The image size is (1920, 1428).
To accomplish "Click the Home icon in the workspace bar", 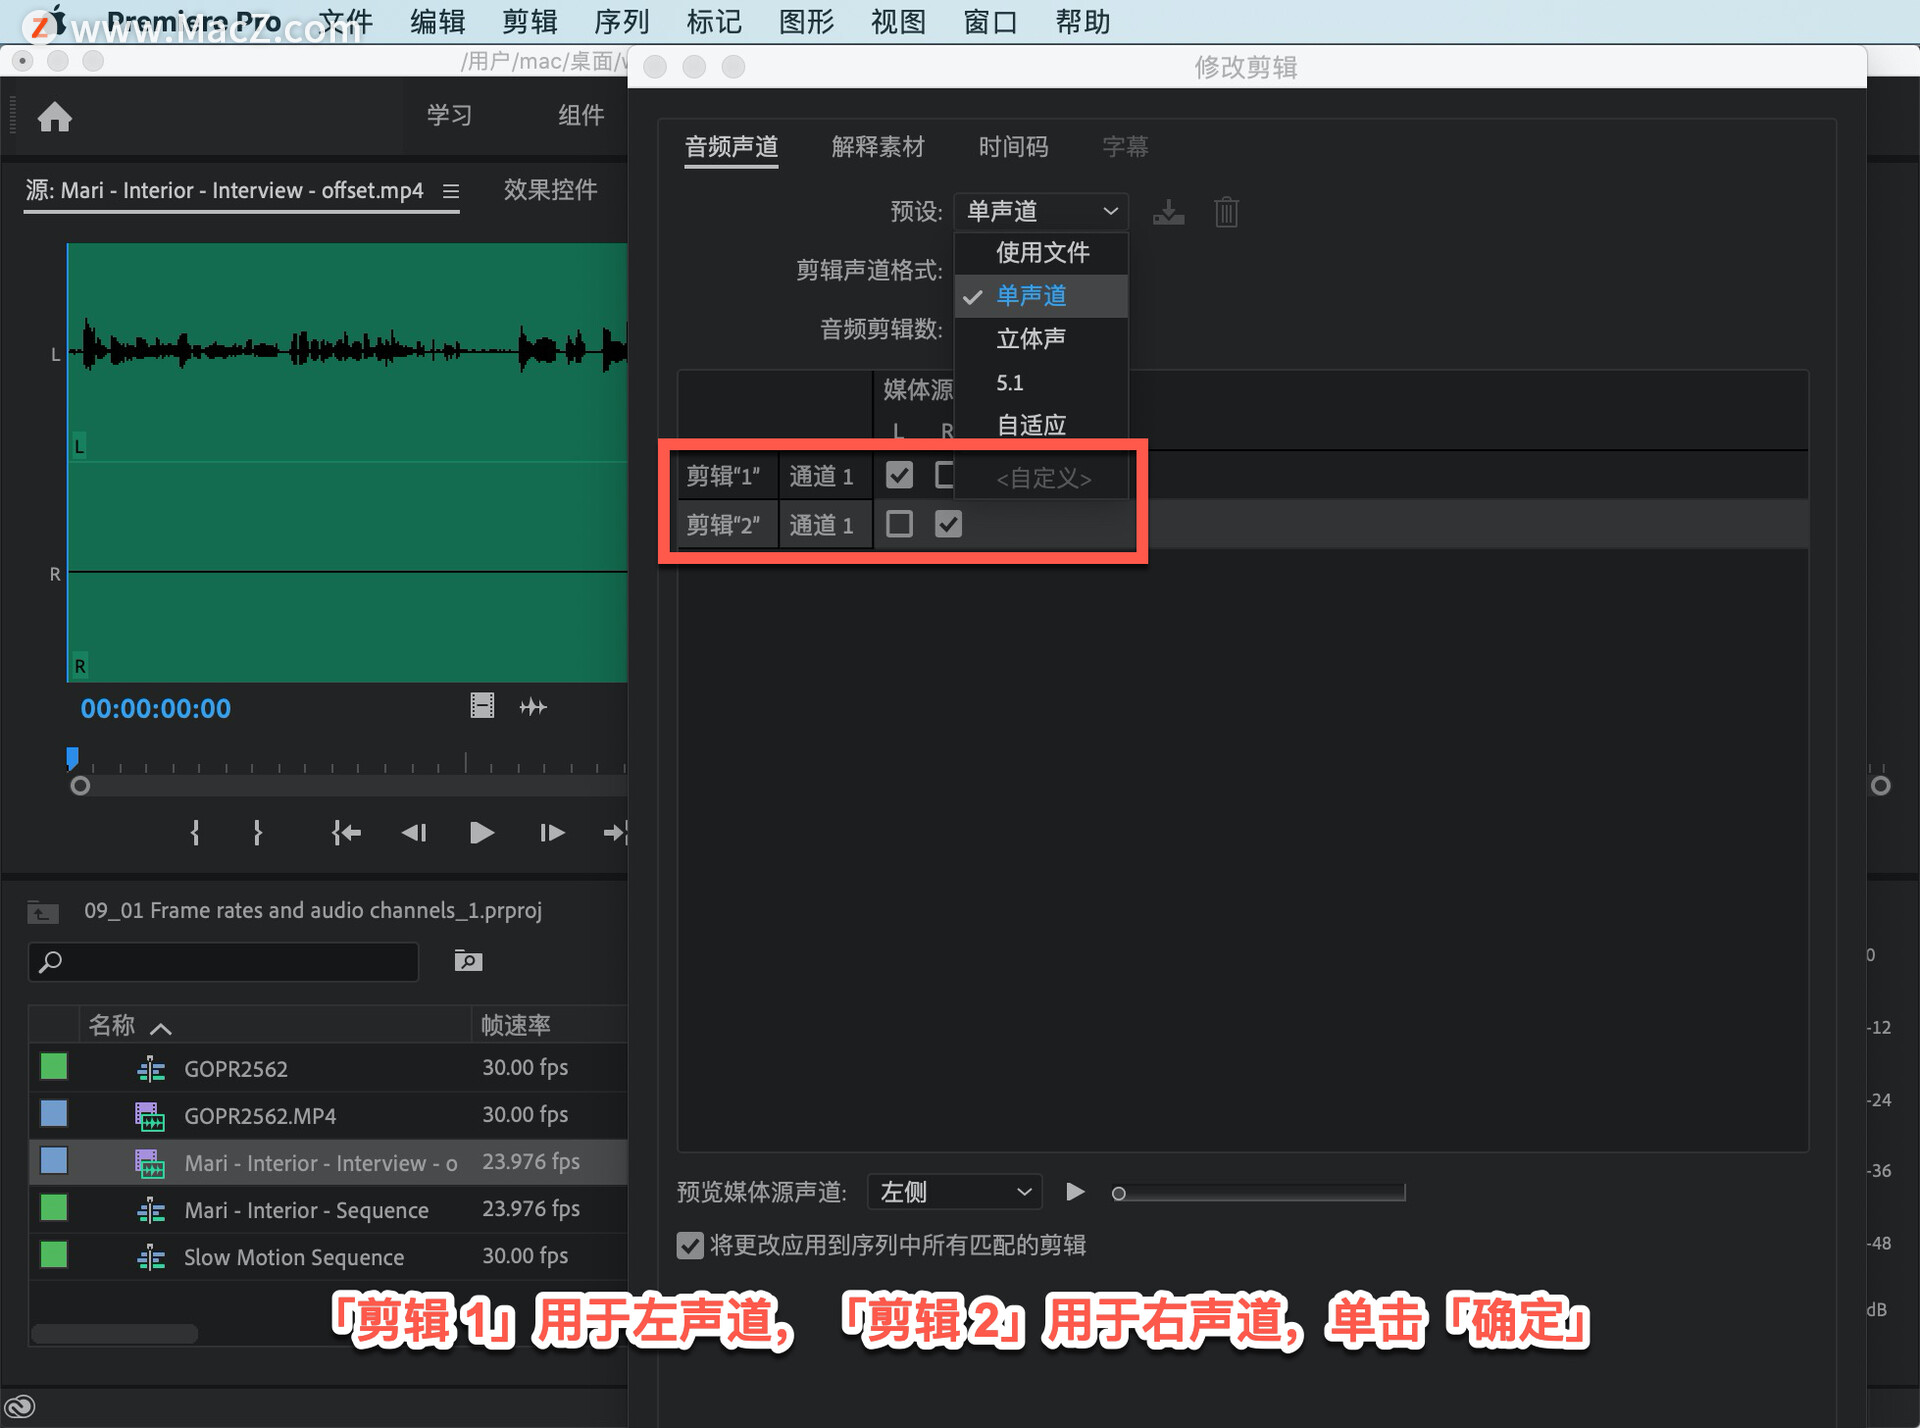I will click(x=55, y=118).
